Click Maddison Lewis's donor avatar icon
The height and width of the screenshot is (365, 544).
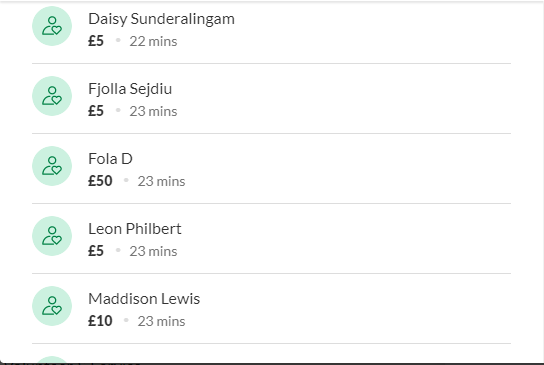[x=52, y=306]
